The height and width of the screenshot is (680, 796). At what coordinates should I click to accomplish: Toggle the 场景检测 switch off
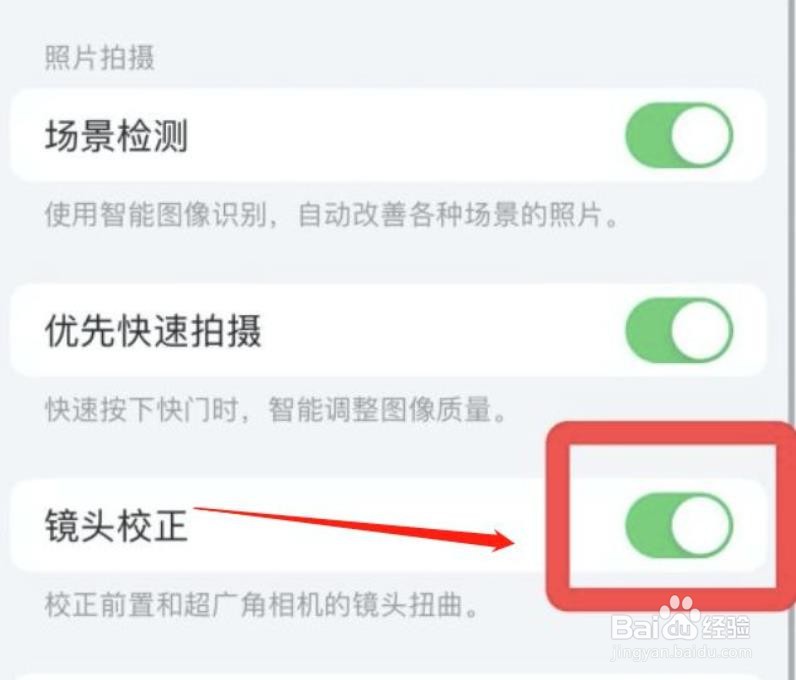pos(679,135)
